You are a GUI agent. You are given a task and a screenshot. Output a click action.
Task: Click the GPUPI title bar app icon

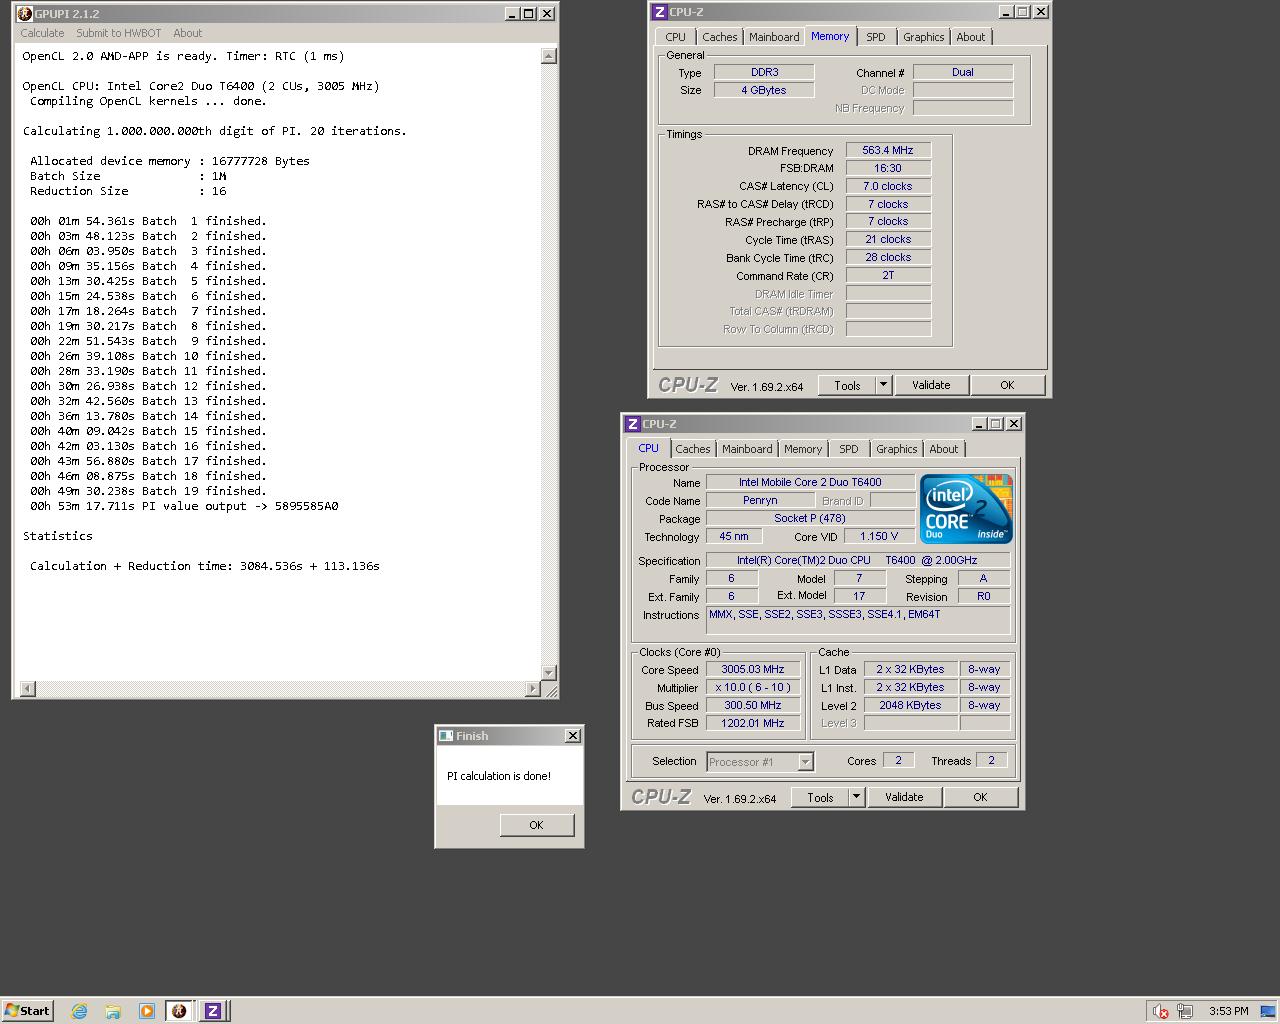(x=24, y=13)
